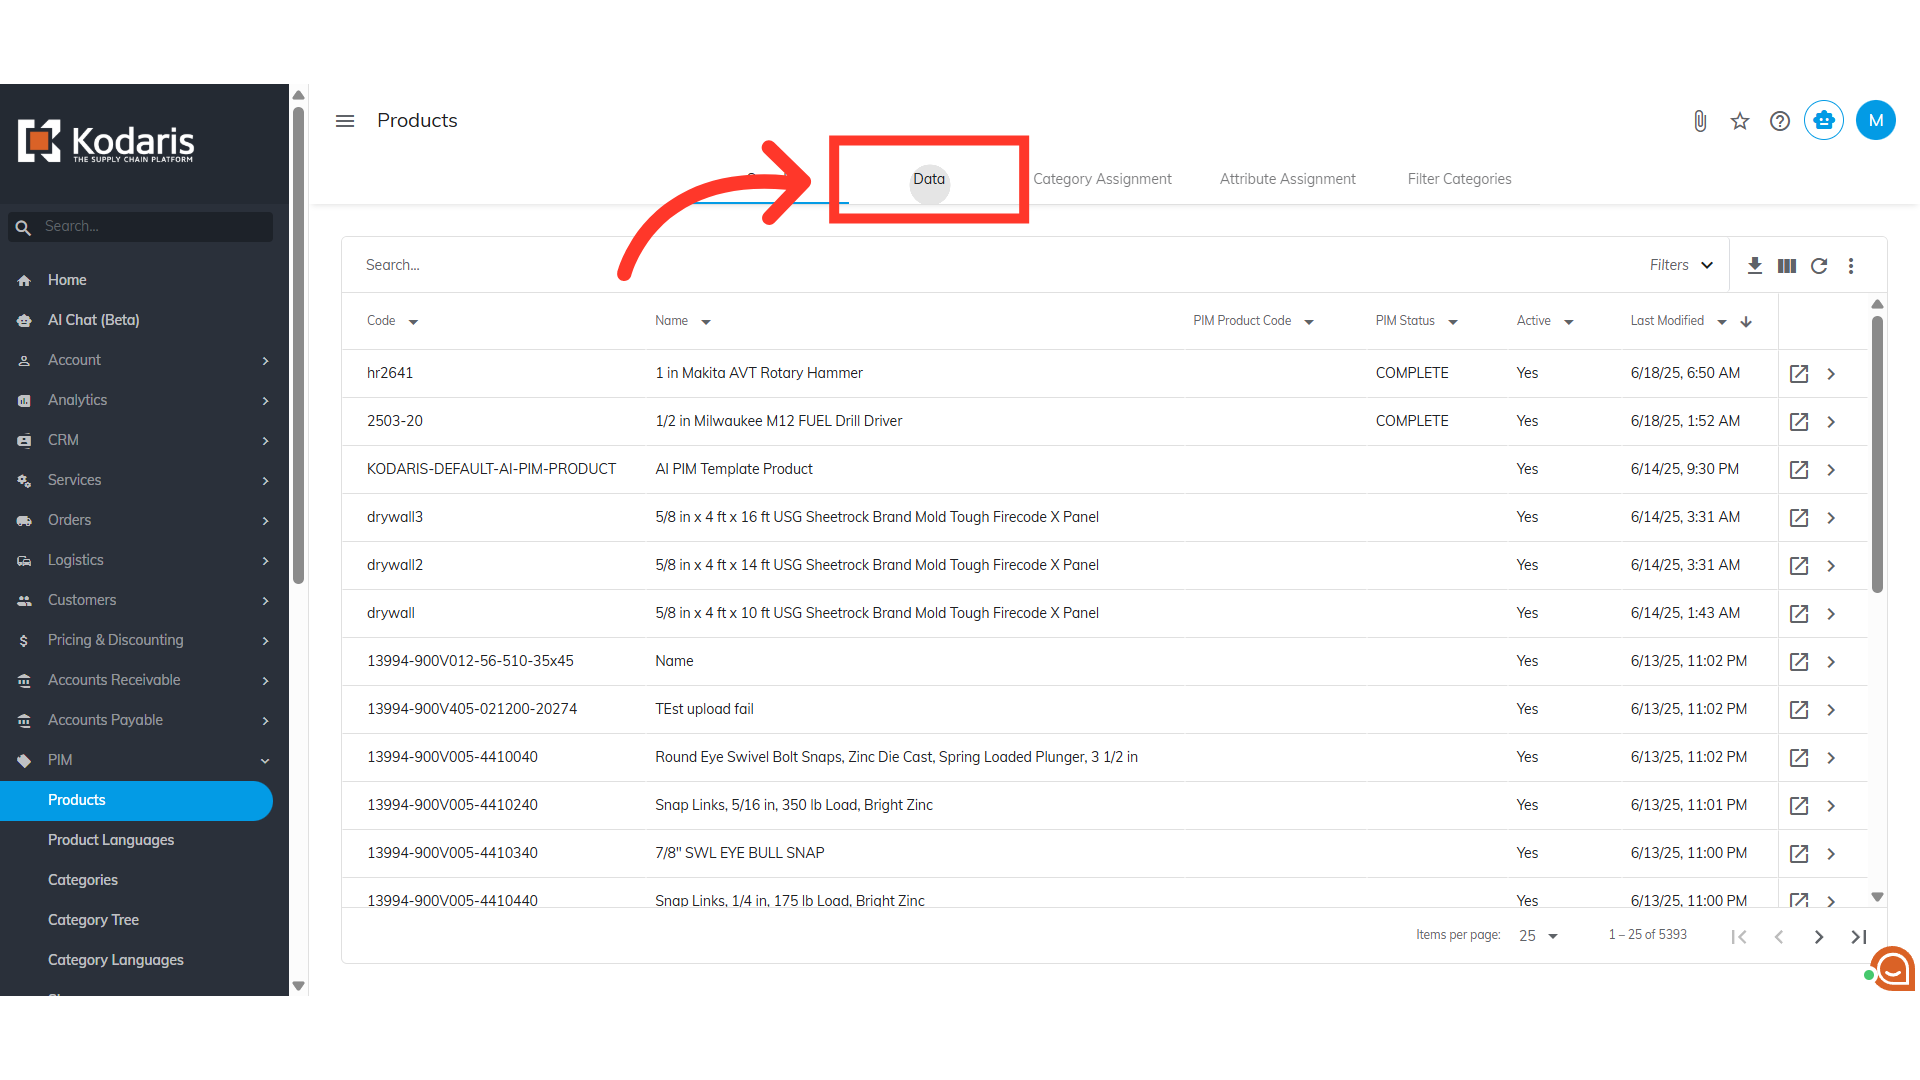Go to next page of products
The height and width of the screenshot is (1080, 1920).
1819,936
